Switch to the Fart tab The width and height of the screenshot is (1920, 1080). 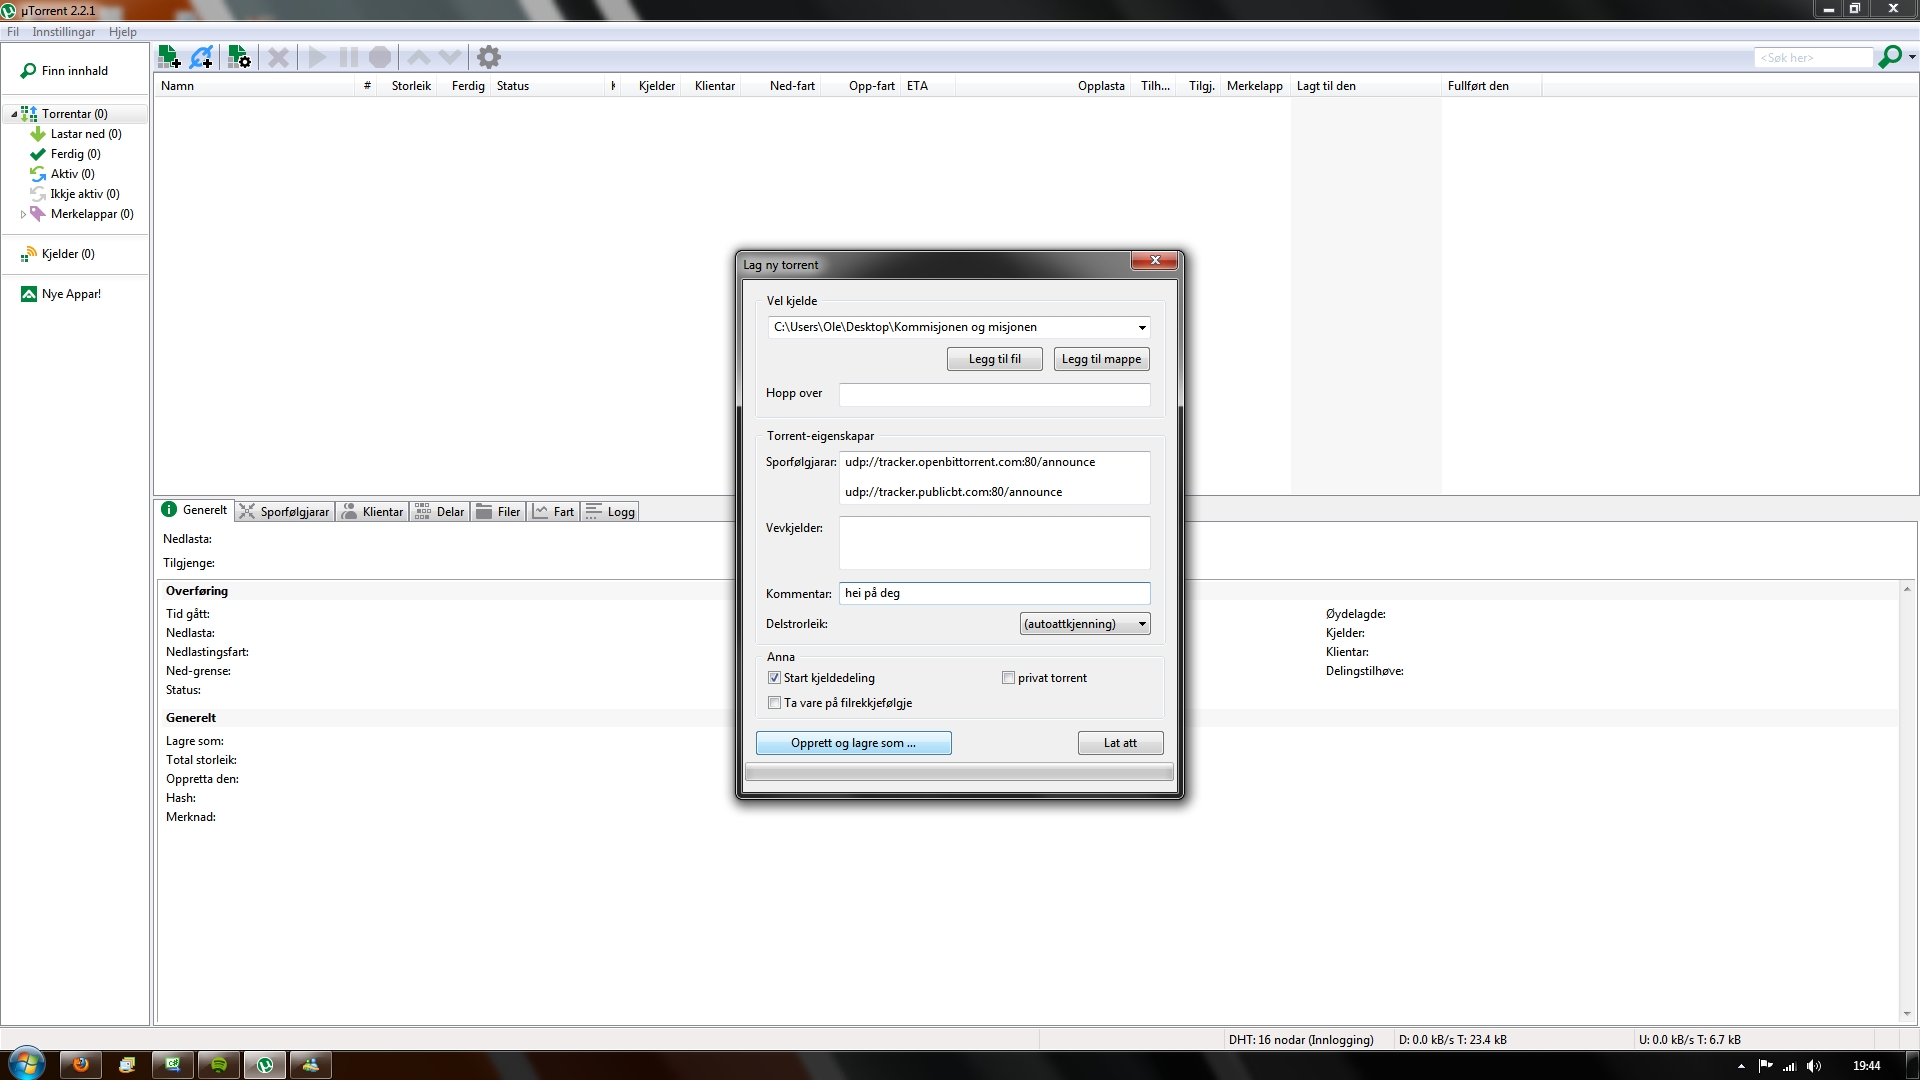click(x=554, y=511)
